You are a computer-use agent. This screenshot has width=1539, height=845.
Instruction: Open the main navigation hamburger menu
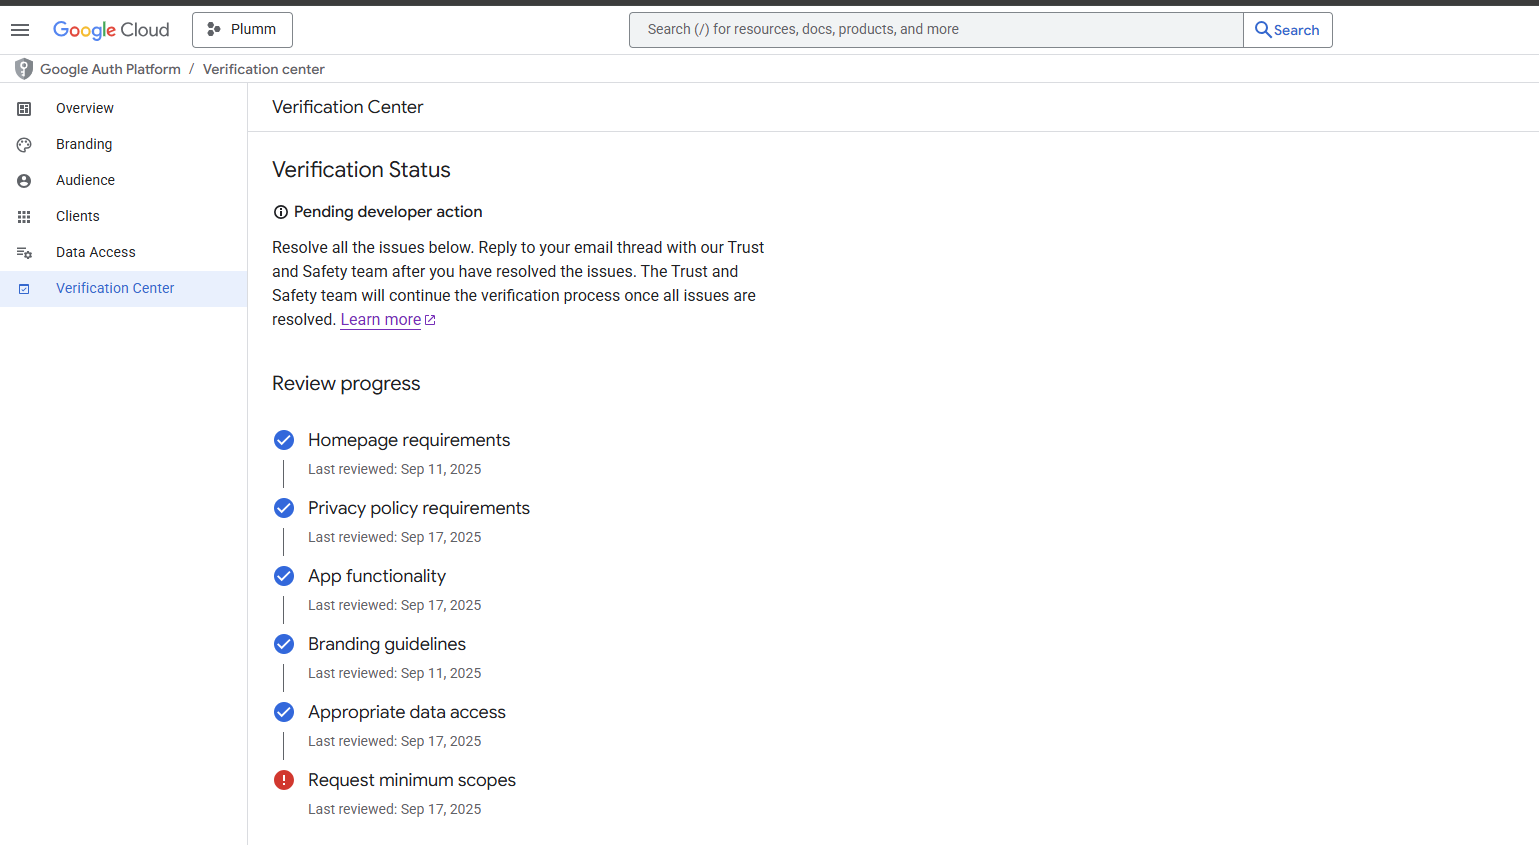(x=20, y=30)
